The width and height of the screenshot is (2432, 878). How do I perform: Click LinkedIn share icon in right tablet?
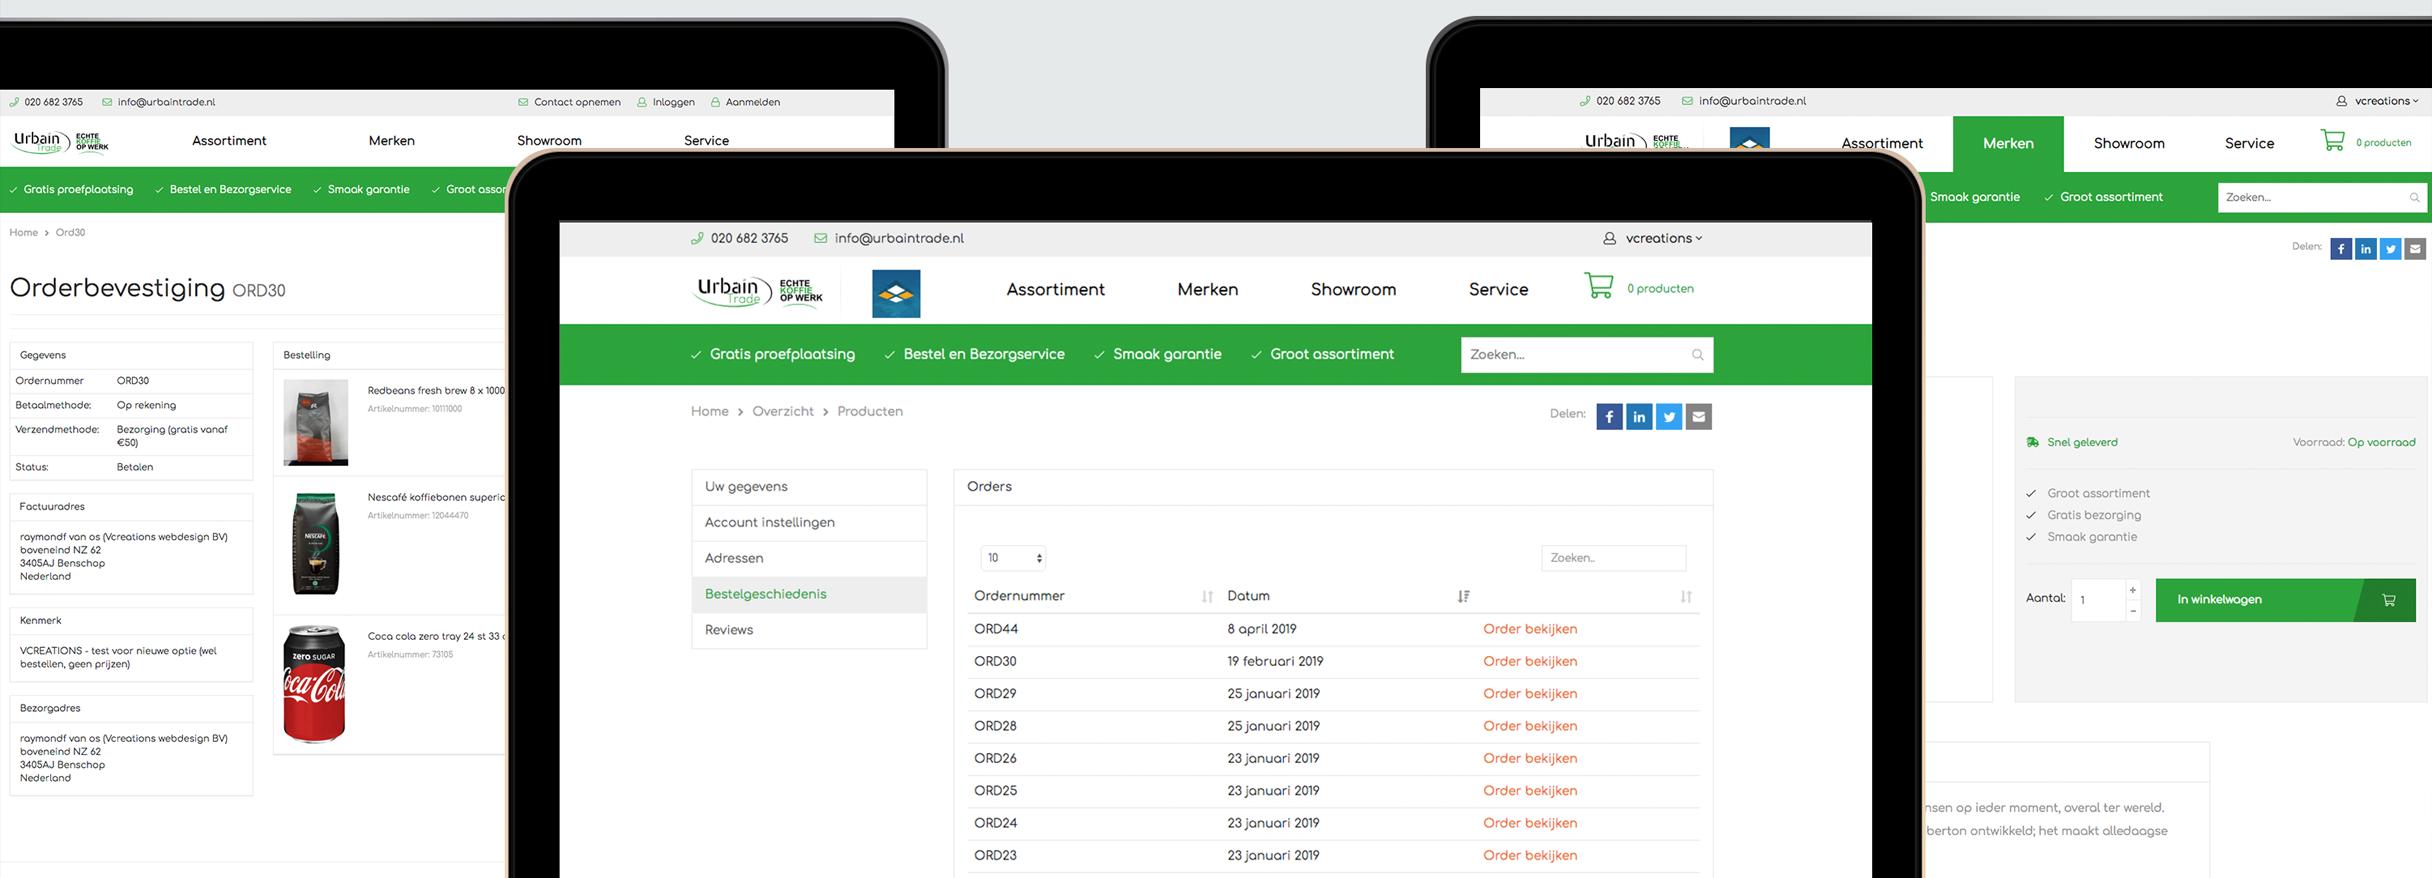[x=2366, y=249]
